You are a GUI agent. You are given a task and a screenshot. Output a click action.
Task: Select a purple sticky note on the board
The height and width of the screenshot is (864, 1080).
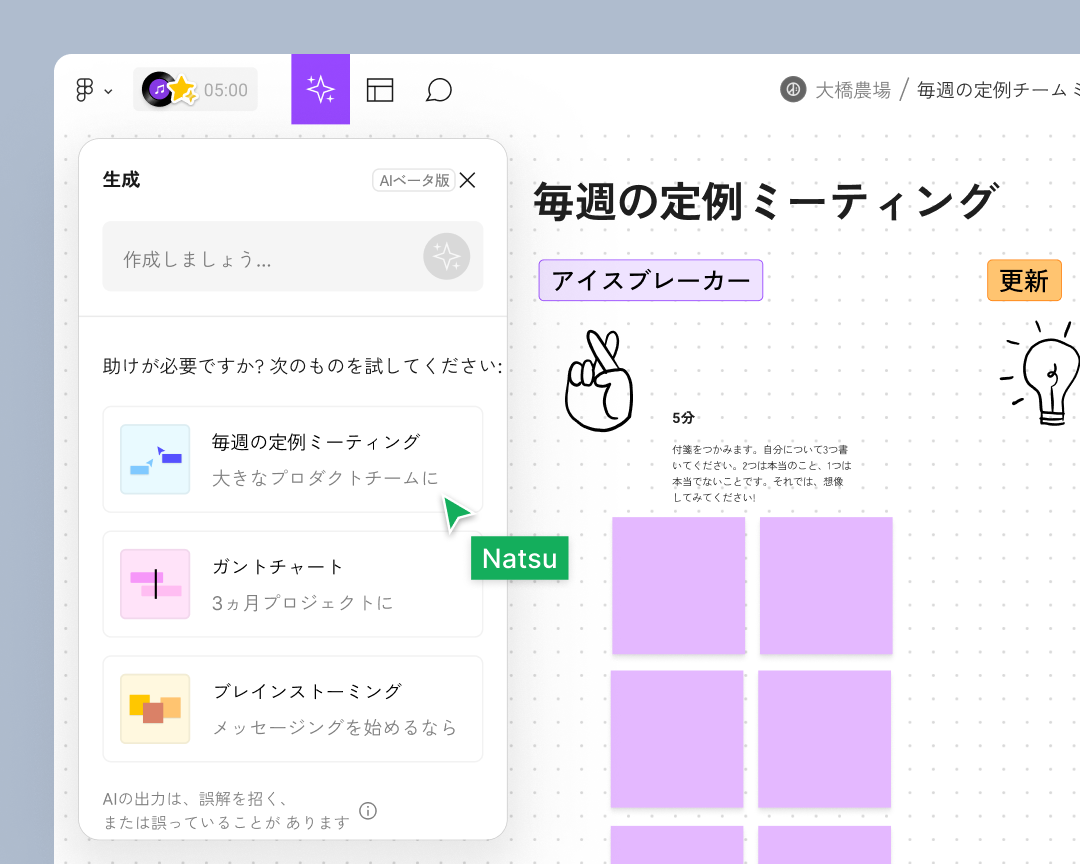[x=678, y=585]
